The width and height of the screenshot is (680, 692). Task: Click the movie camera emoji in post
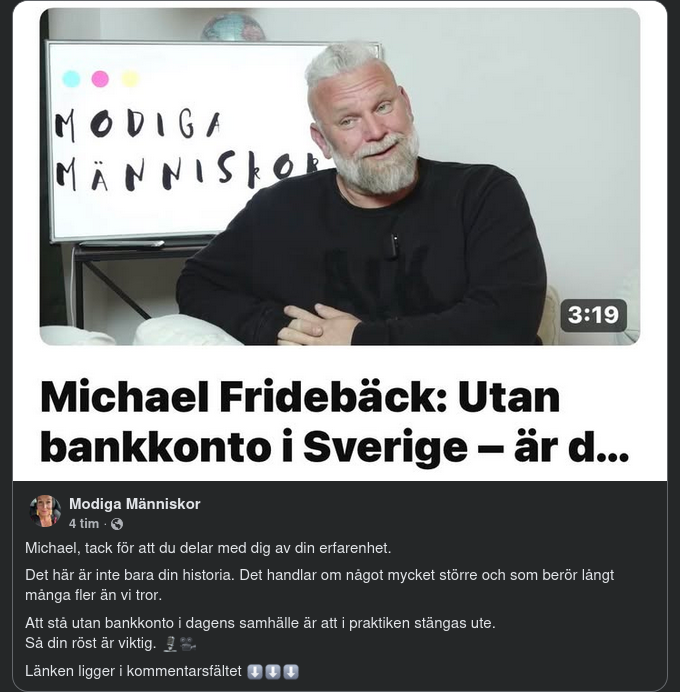tap(188, 643)
